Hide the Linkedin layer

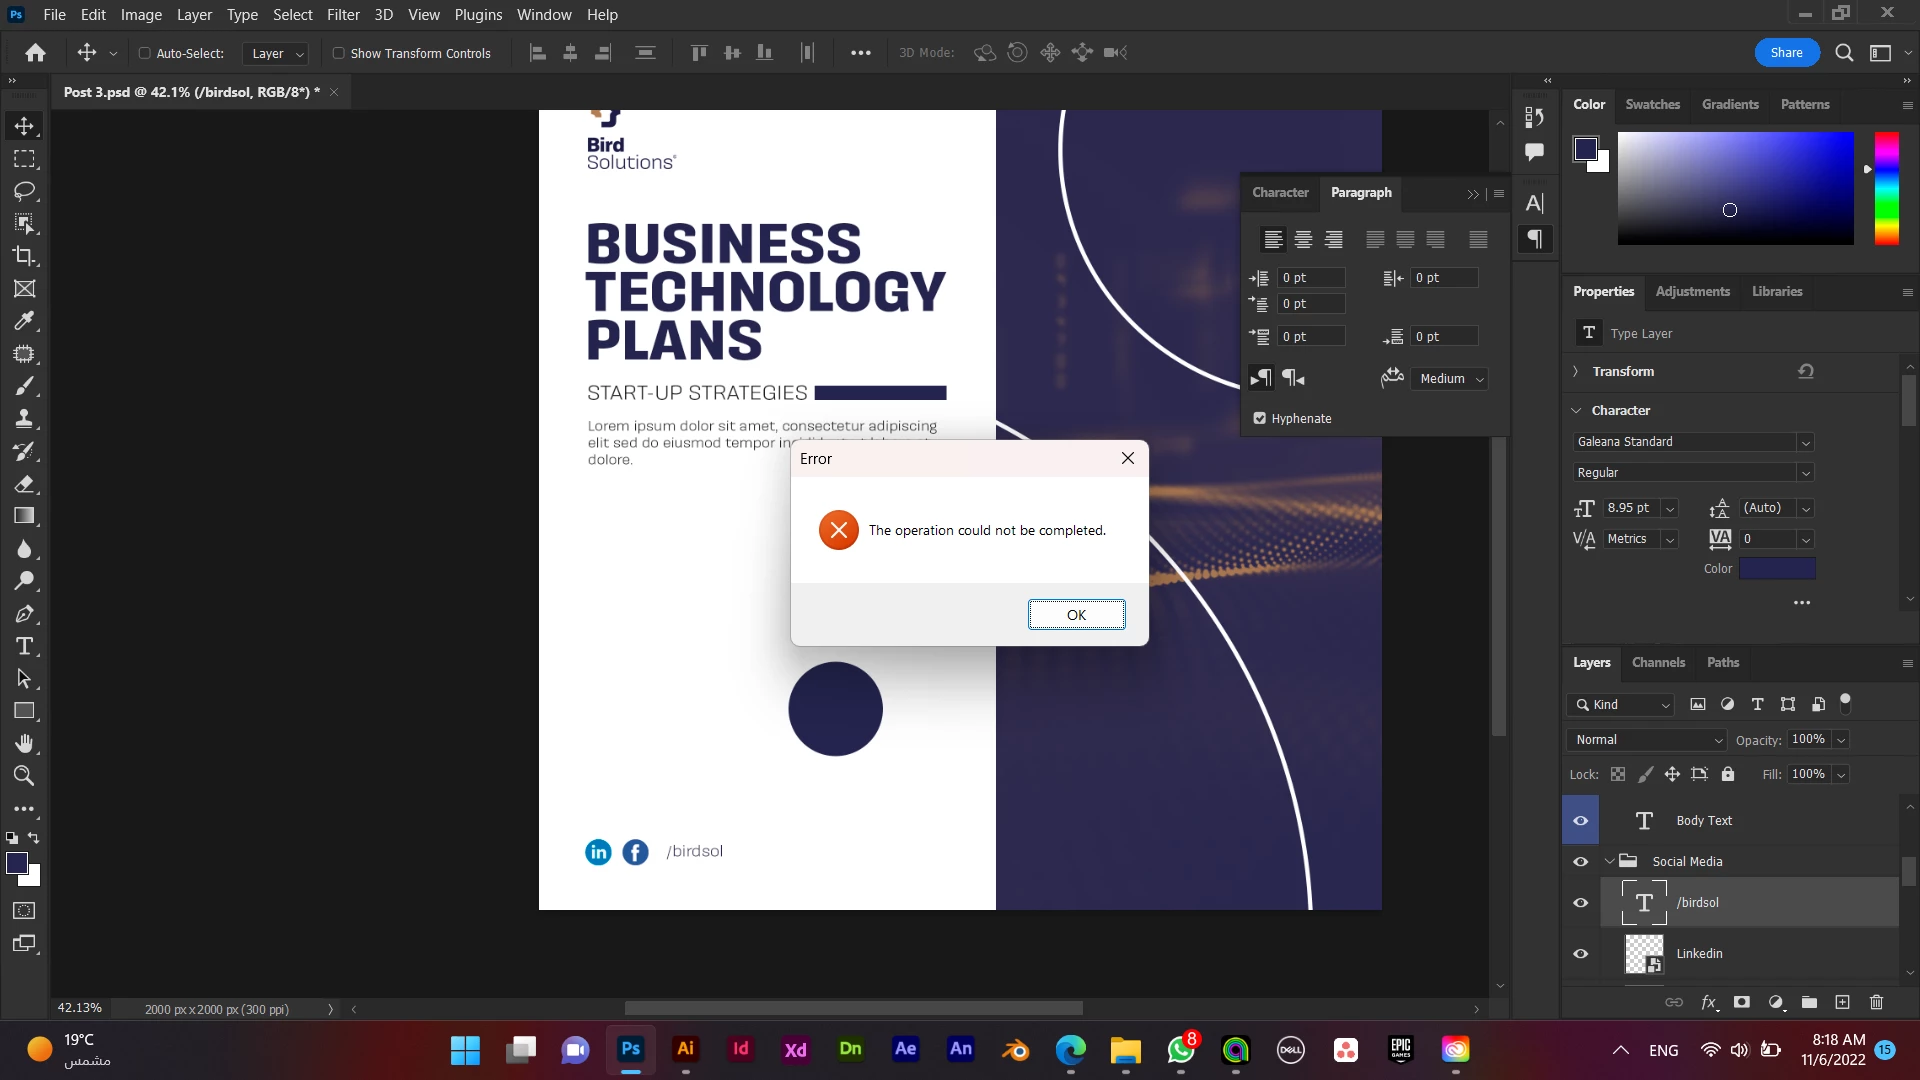pyautogui.click(x=1580, y=953)
